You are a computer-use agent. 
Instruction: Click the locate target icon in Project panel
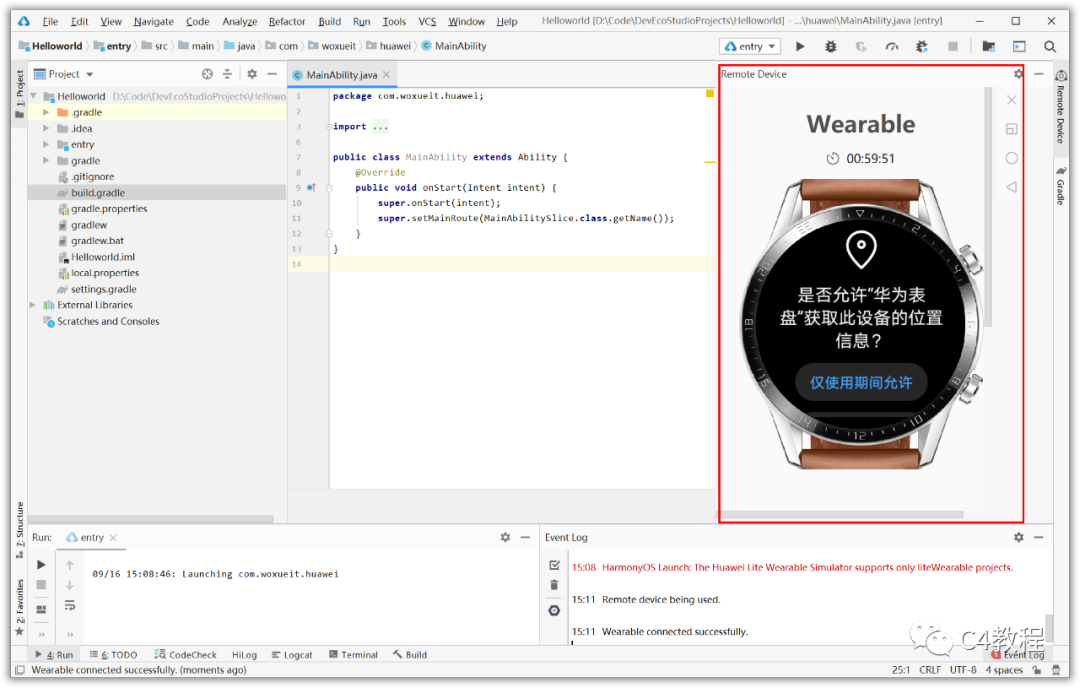coord(207,74)
